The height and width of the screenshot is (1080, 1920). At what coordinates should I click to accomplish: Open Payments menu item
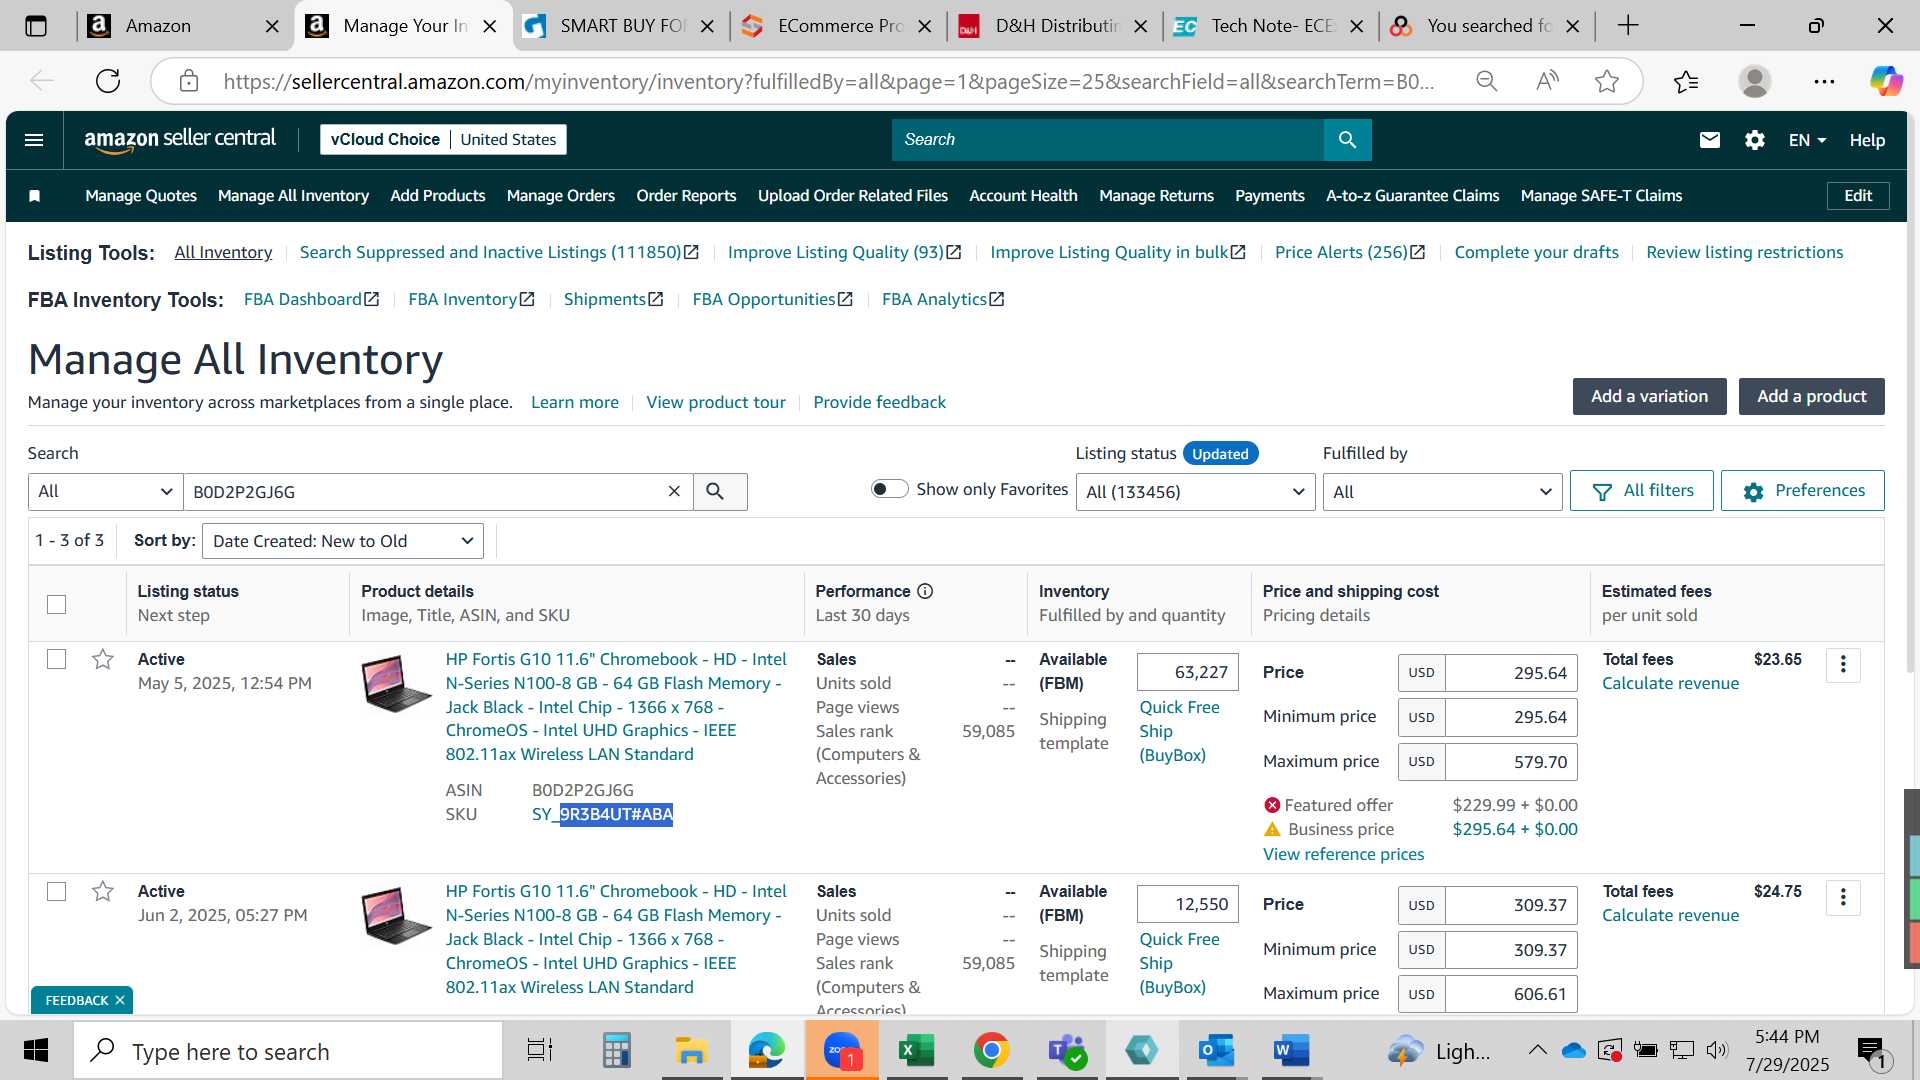click(1269, 196)
